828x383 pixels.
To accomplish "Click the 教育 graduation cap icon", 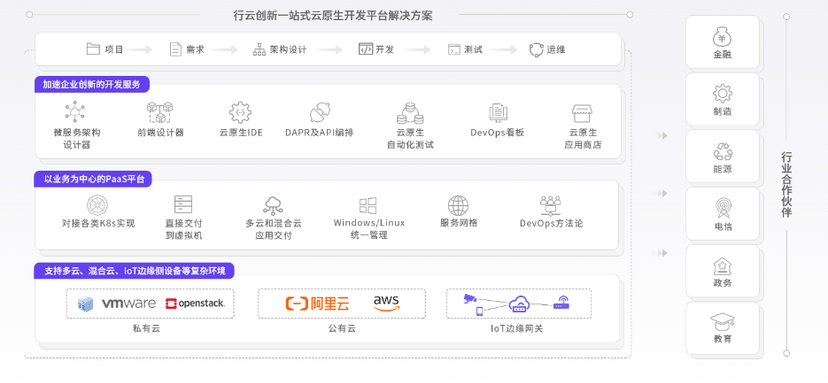I will pyautogui.click(x=722, y=322).
